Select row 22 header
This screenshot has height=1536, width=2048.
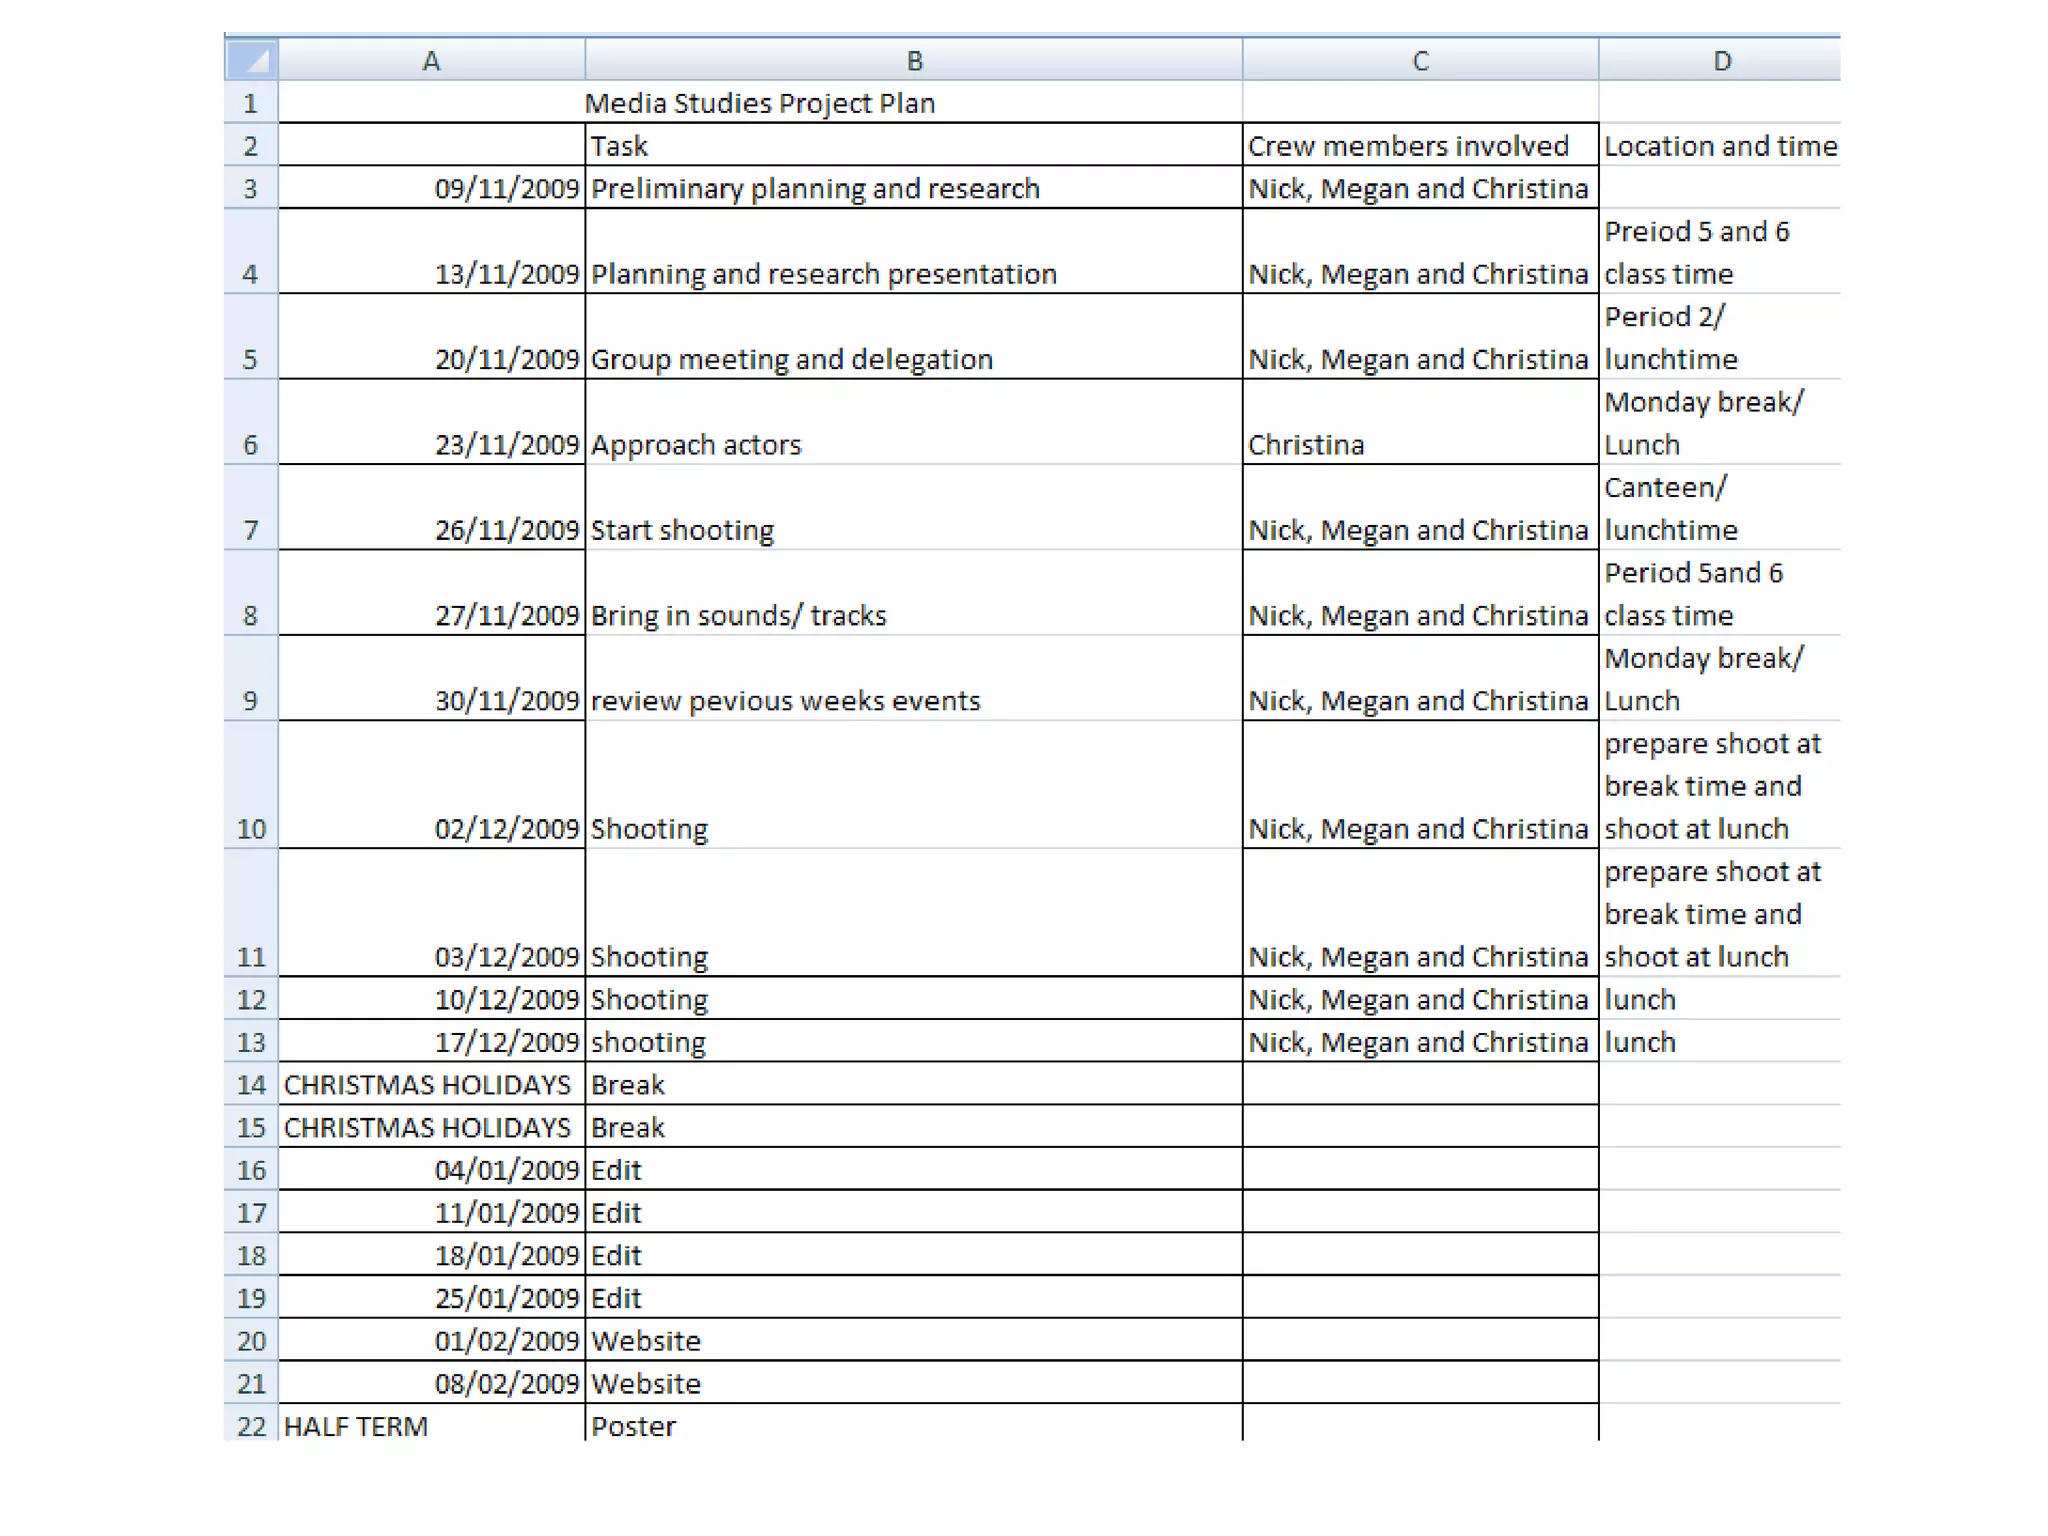pos(251,1425)
